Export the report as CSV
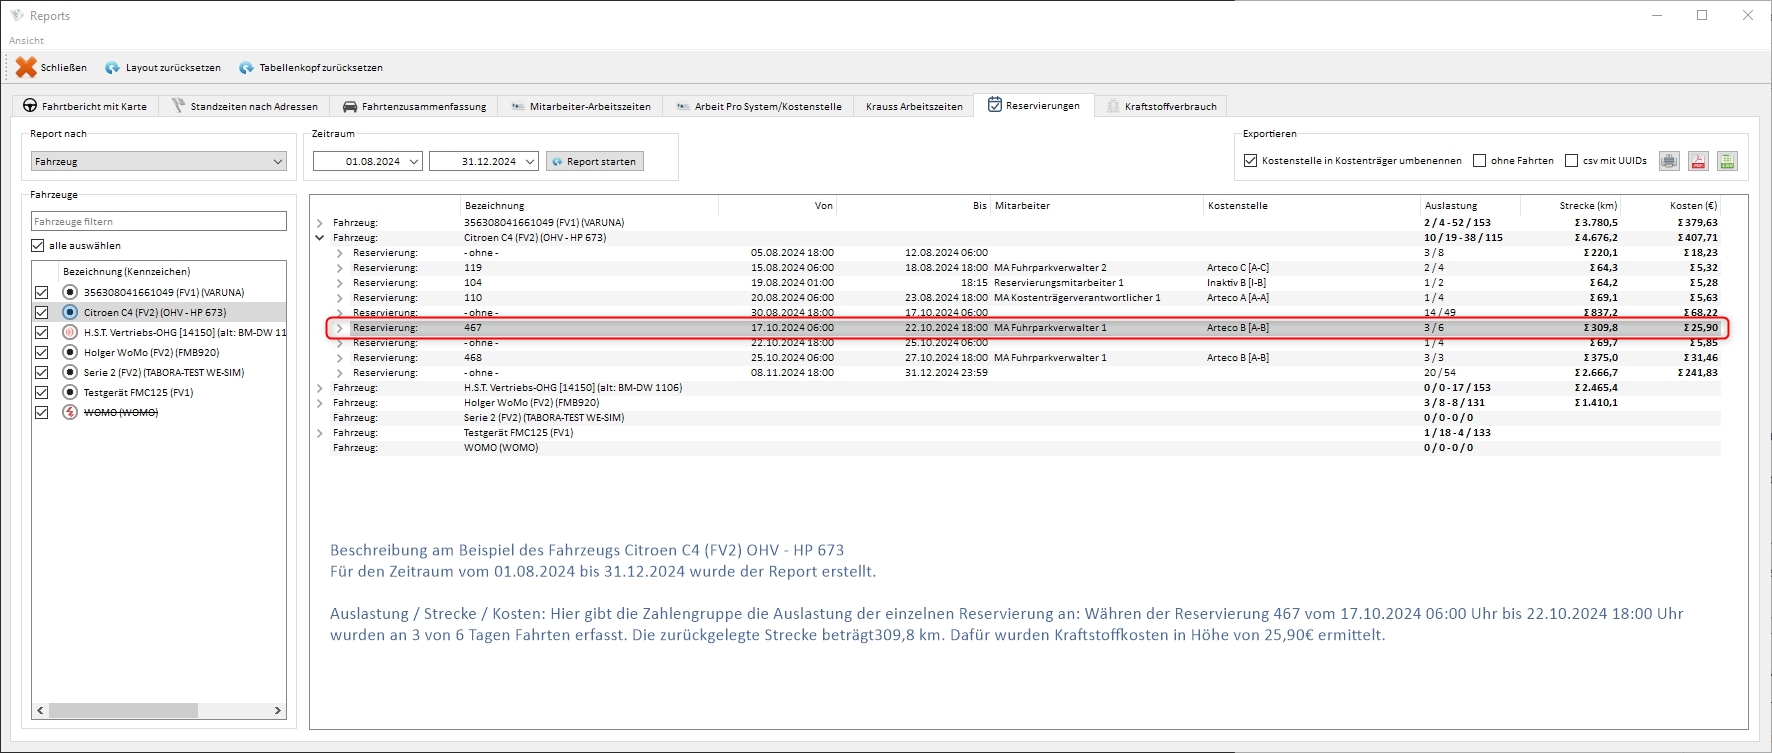 pos(1727,161)
